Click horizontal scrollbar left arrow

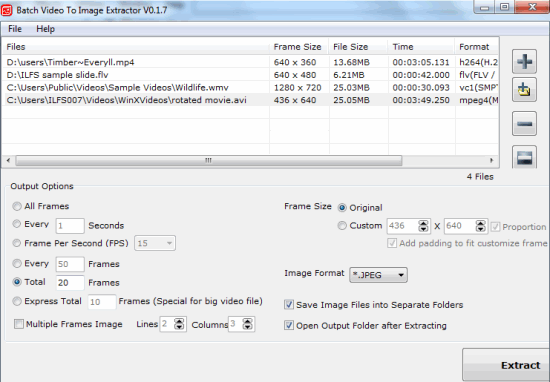click(8, 160)
